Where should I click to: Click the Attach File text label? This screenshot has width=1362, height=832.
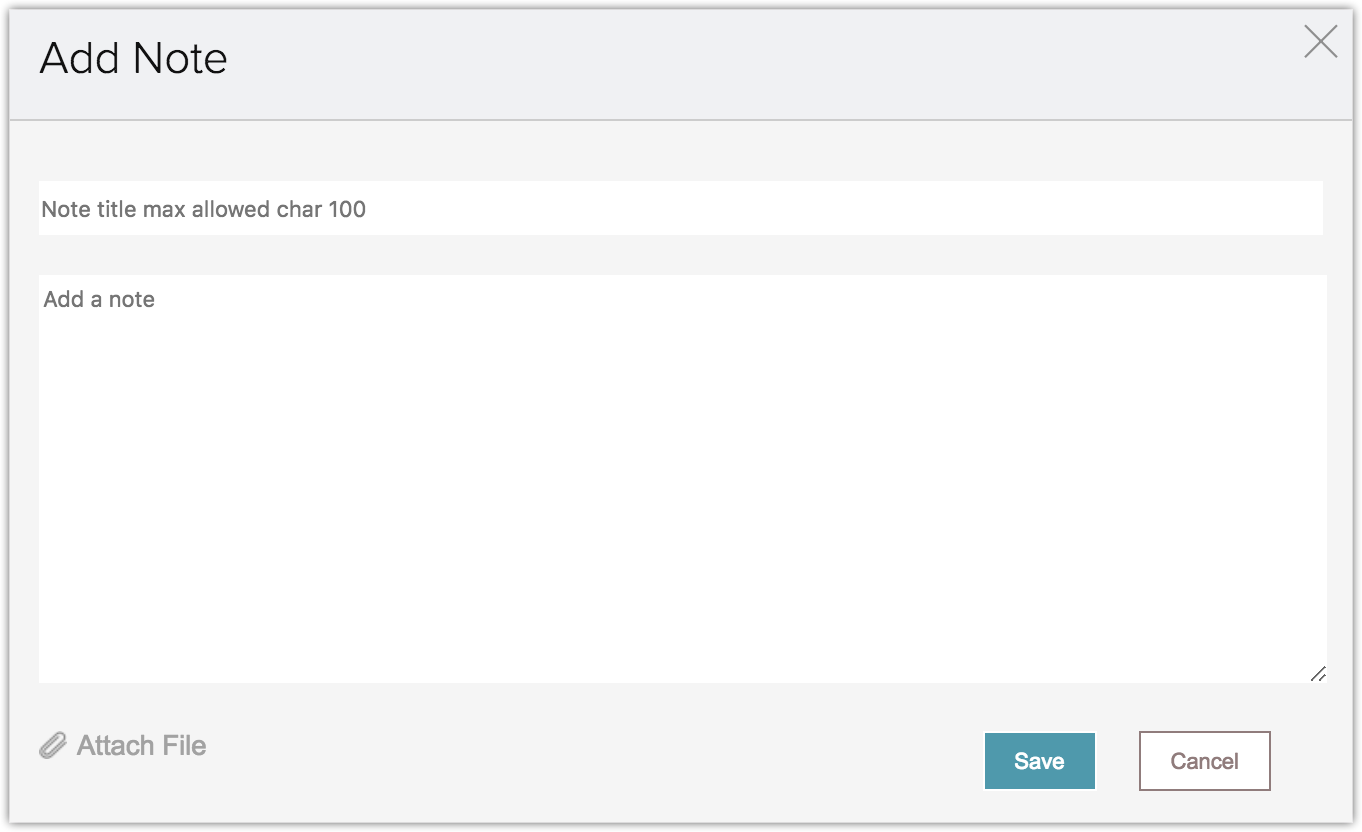pos(141,746)
